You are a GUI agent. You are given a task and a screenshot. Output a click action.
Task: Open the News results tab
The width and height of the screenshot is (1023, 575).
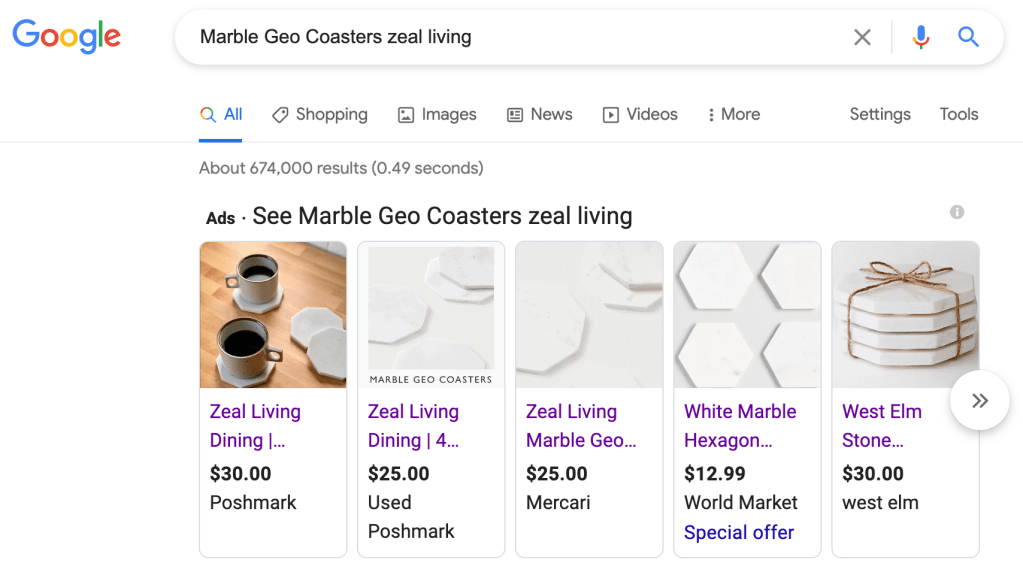click(x=540, y=114)
